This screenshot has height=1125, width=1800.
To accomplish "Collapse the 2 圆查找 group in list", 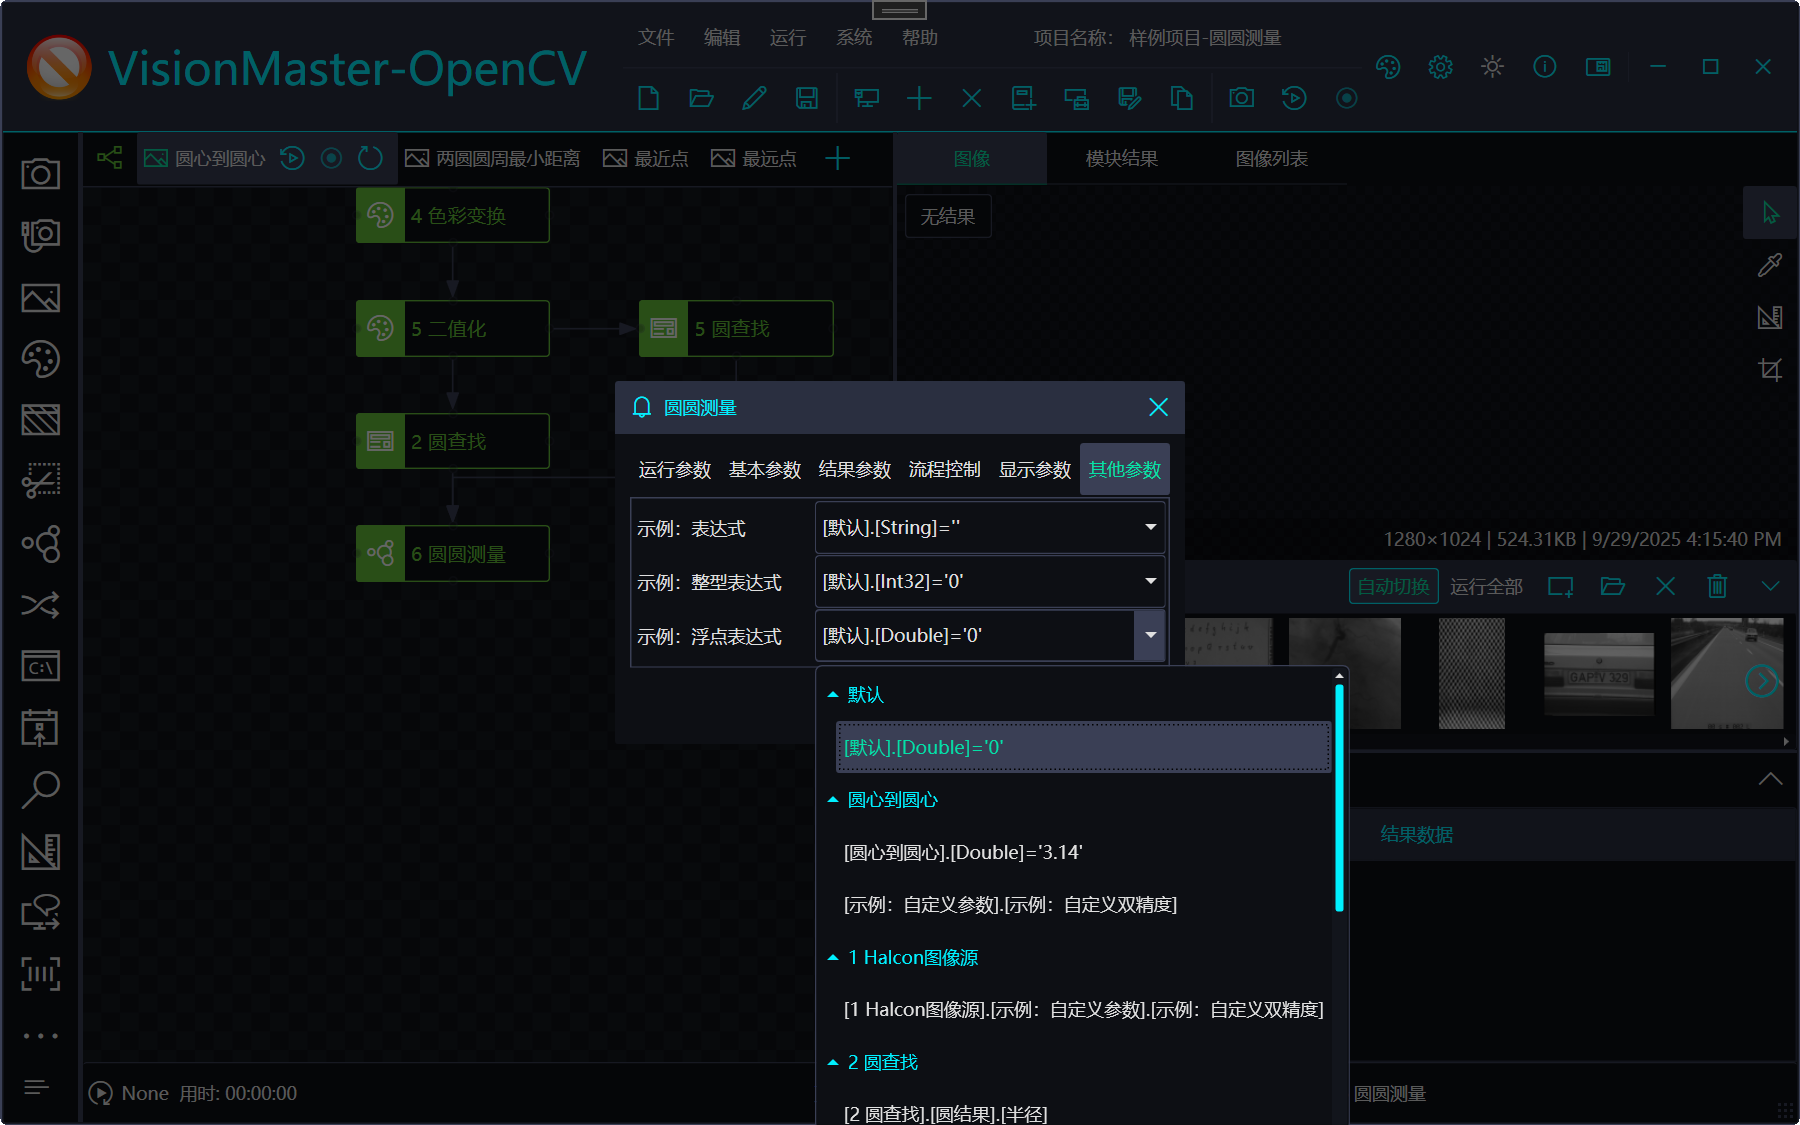I will tap(833, 1062).
